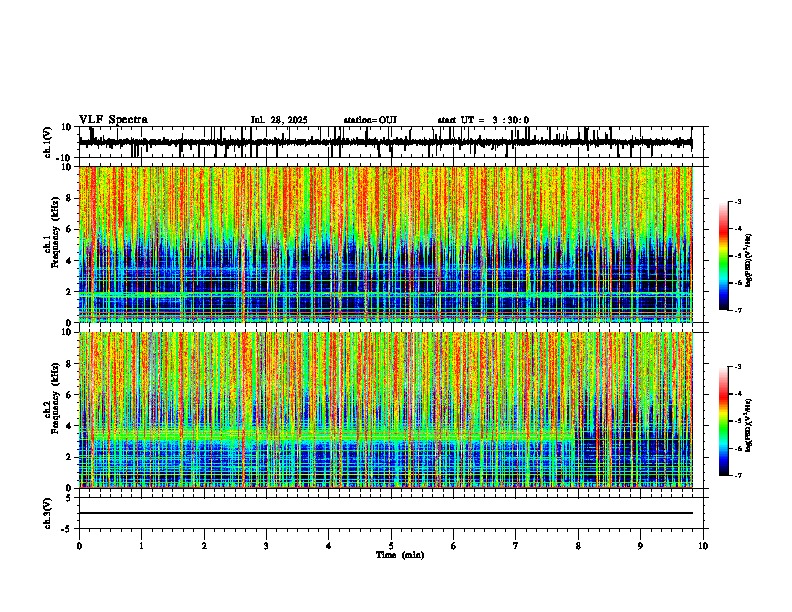Click the '-3' label on ch.1 color bar
Image resolution: width=792 pixels, height=612 pixels.
click(x=738, y=202)
